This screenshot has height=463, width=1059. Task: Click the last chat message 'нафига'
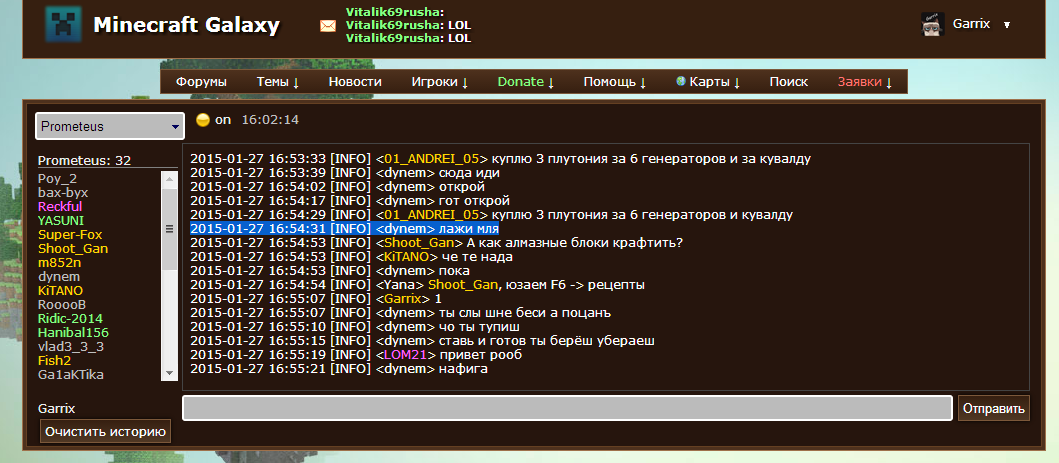pos(339,369)
